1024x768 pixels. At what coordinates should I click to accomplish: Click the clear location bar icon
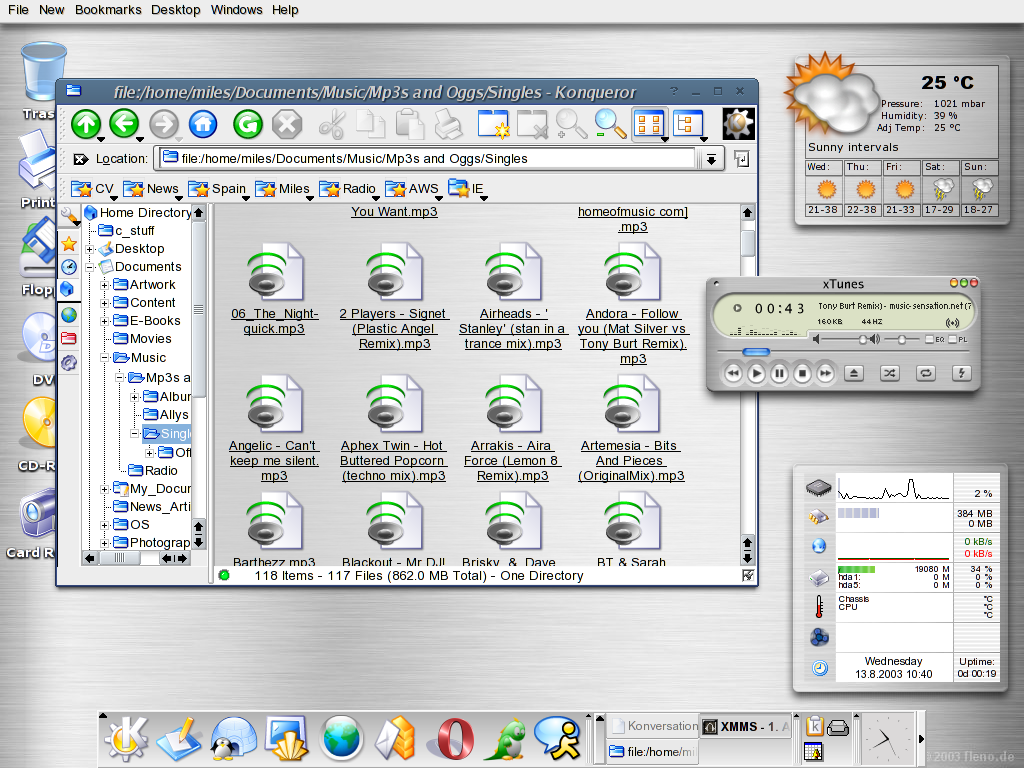click(80, 159)
